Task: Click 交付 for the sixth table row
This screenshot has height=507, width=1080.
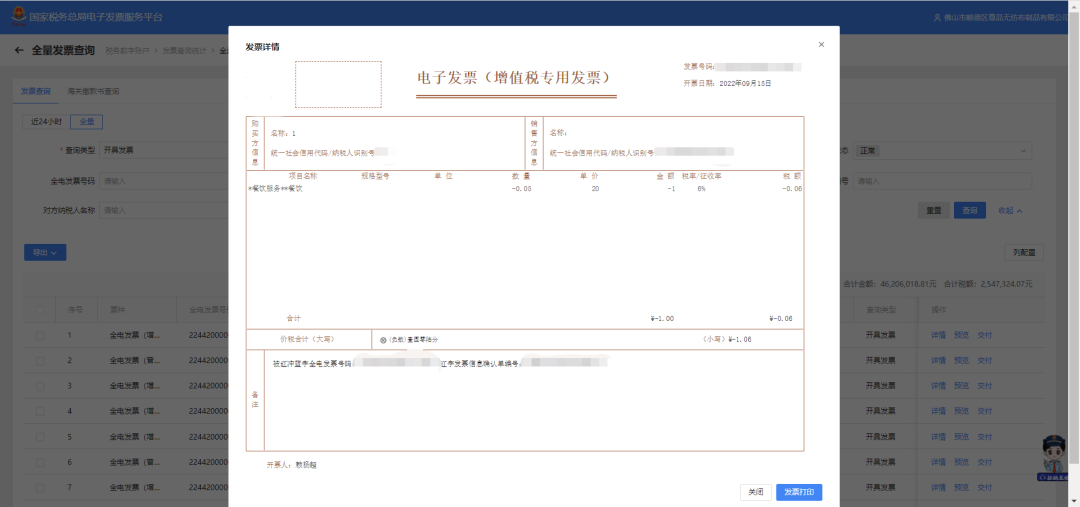Action: pyautogui.click(x=984, y=462)
